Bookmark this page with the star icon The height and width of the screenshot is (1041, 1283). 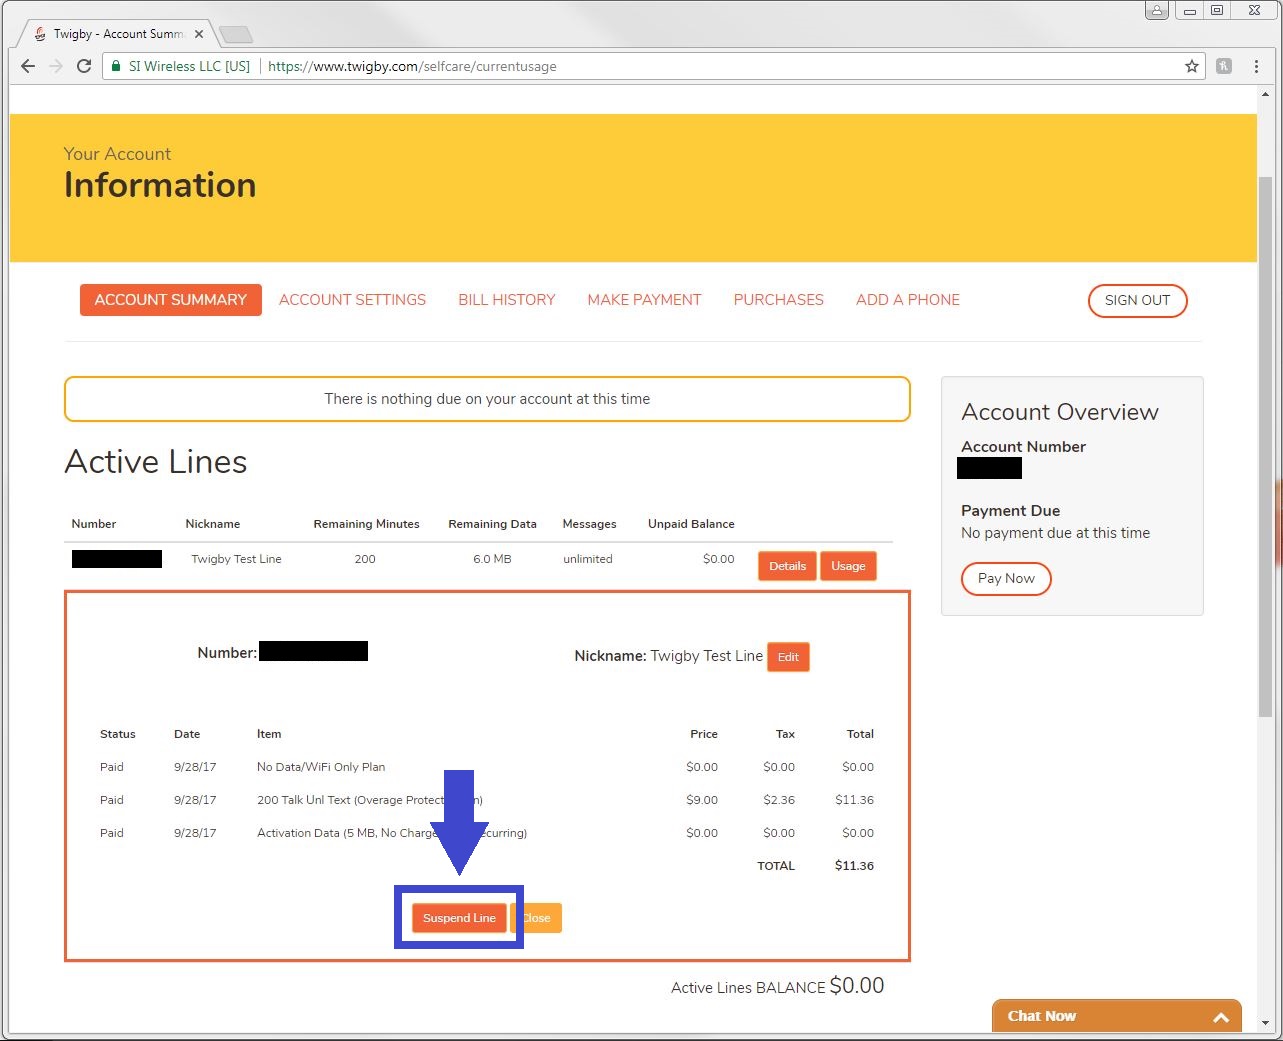1191,66
